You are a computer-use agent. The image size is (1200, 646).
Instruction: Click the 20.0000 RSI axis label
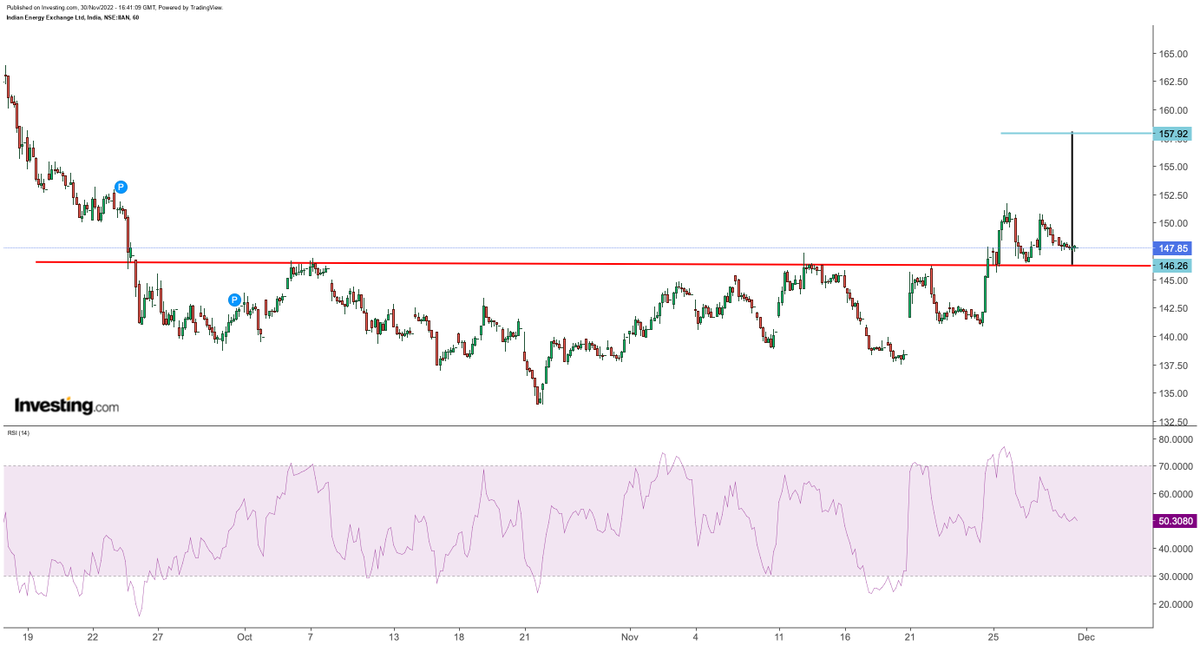click(1175, 604)
